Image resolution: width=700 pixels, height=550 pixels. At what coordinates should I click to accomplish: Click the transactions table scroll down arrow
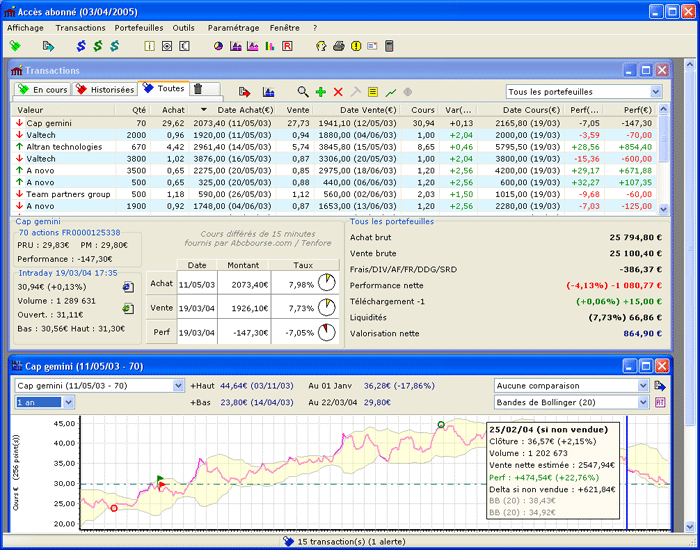(x=663, y=209)
